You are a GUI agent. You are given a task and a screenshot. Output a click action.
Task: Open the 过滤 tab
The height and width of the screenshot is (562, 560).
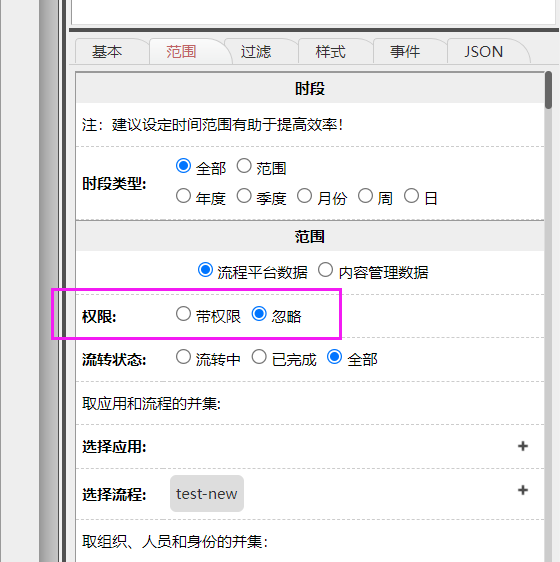click(256, 52)
